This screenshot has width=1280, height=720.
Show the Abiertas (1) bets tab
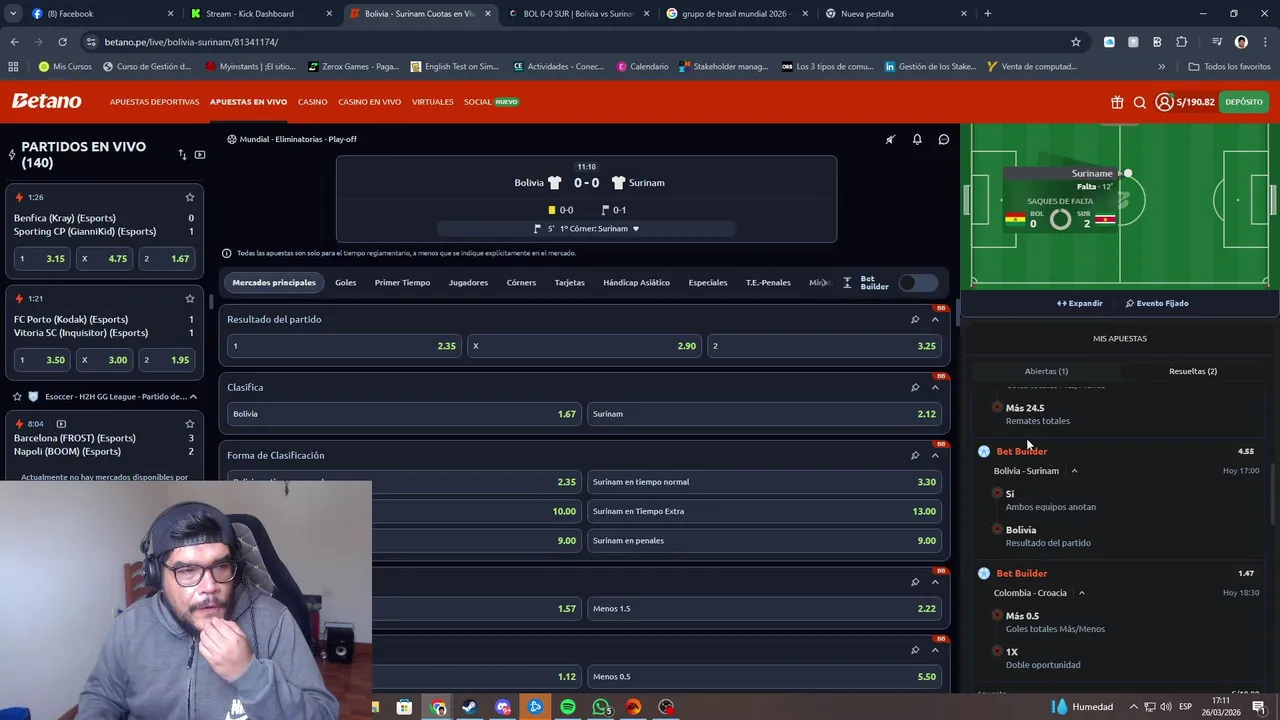1046,371
